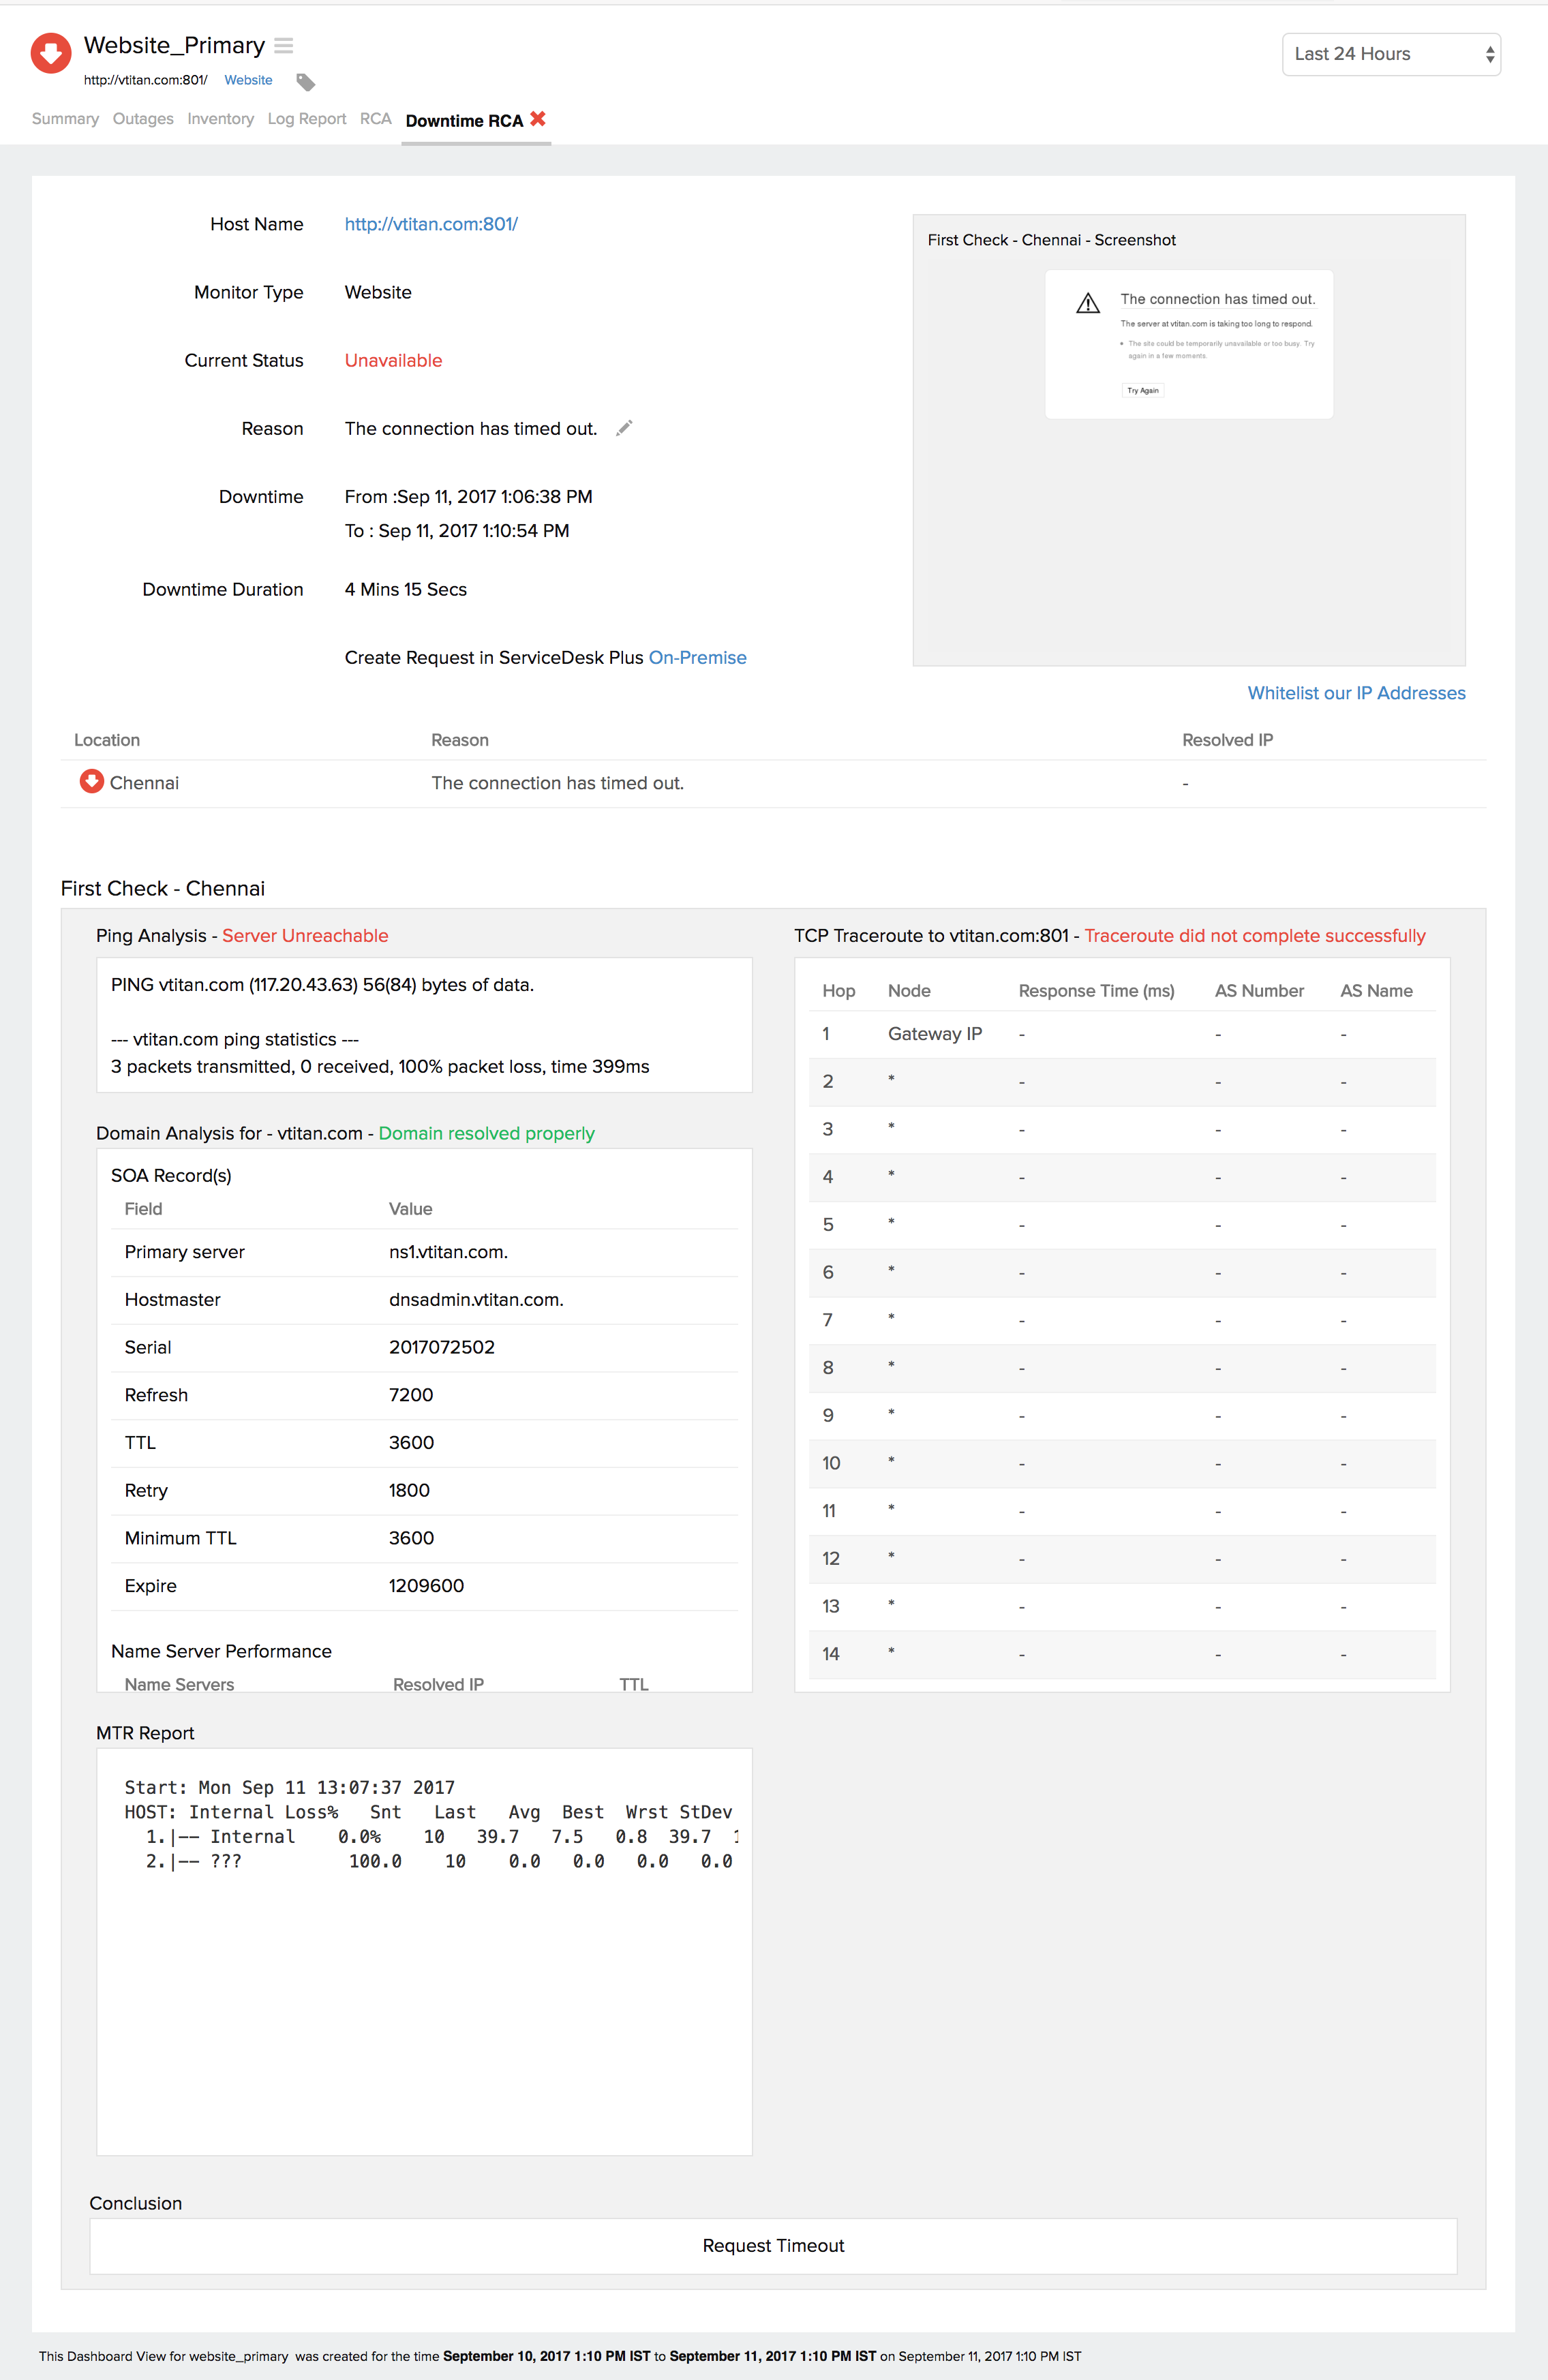Open the Outages tab
Image resolution: width=1548 pixels, height=2380 pixels.
tap(143, 119)
